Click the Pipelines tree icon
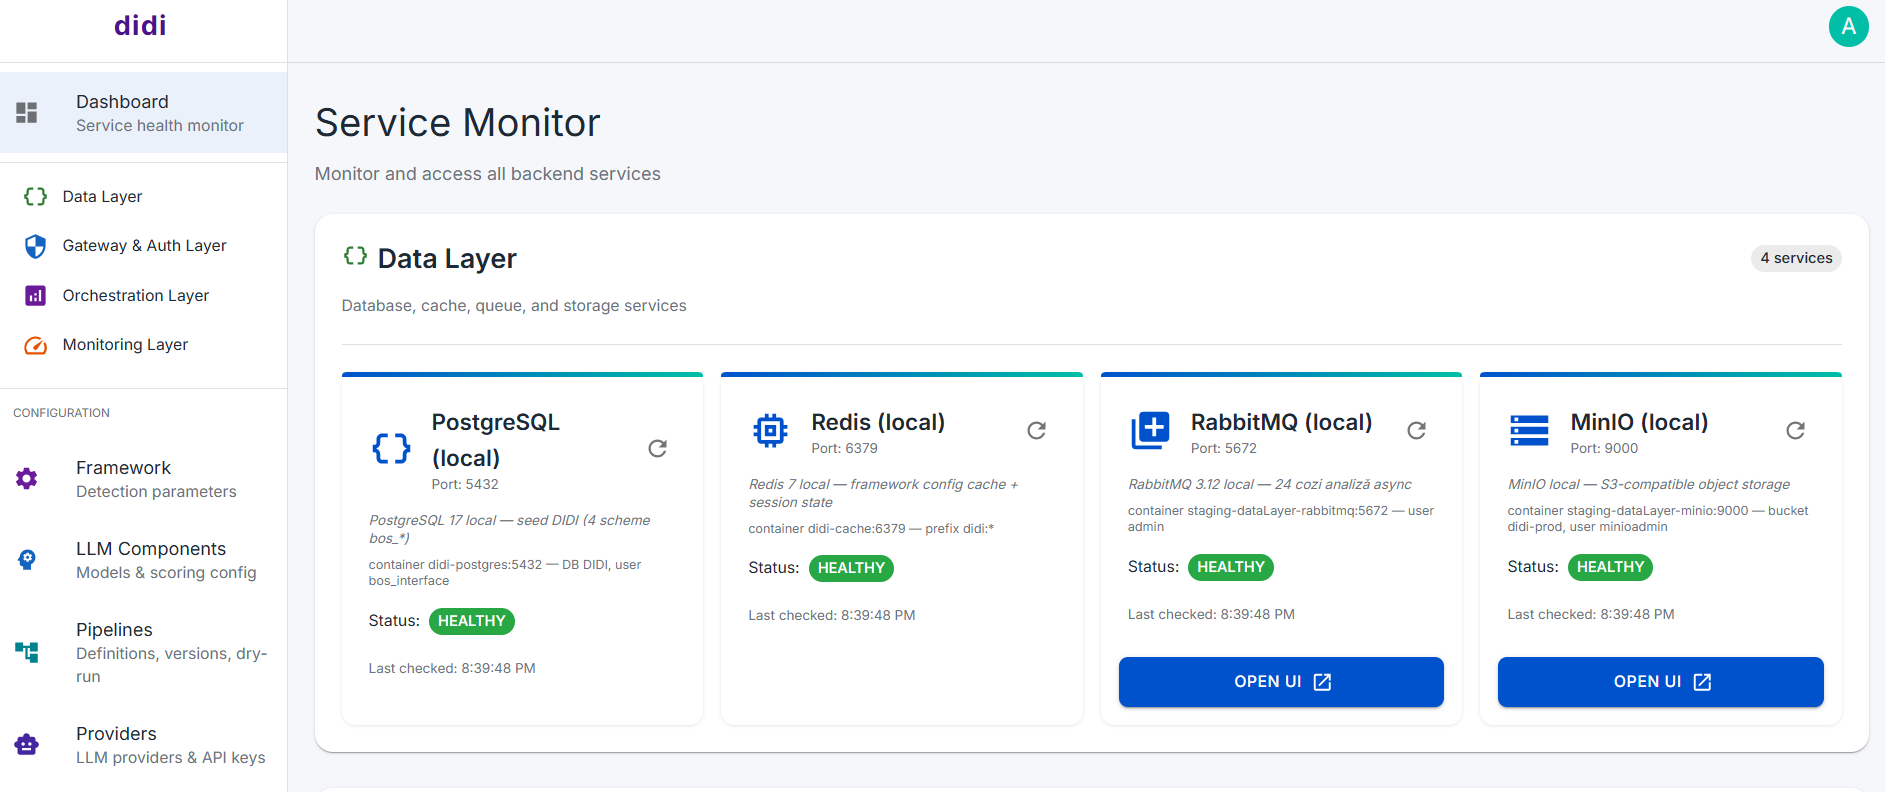 point(27,652)
